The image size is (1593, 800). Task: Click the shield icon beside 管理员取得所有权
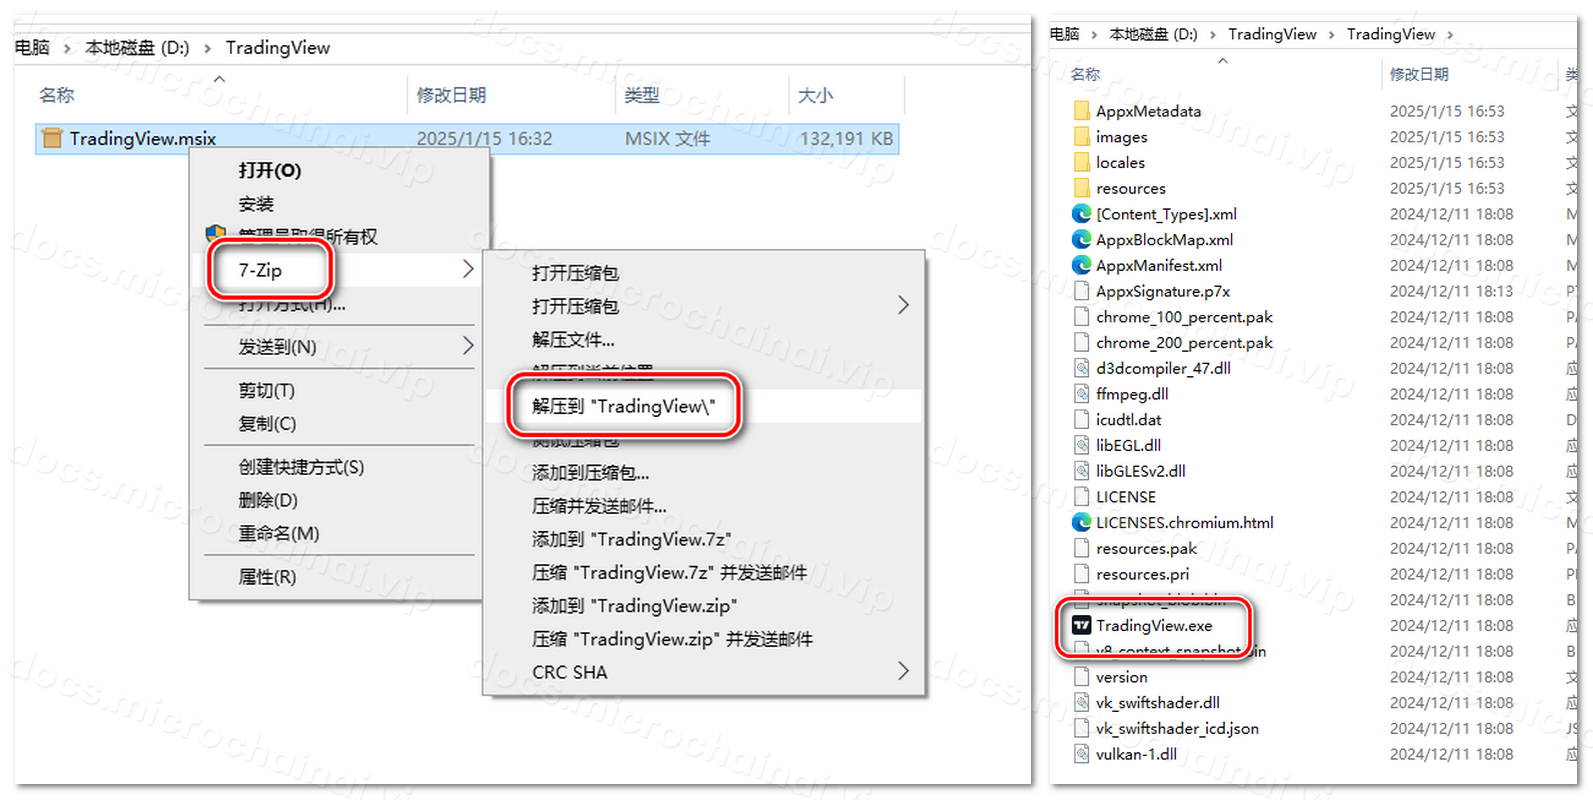tap(216, 234)
